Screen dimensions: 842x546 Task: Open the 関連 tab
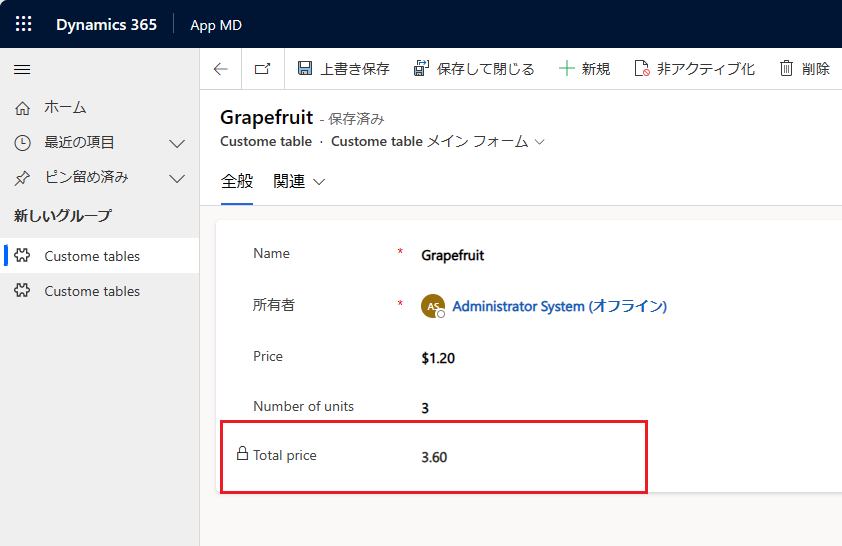tap(289, 181)
